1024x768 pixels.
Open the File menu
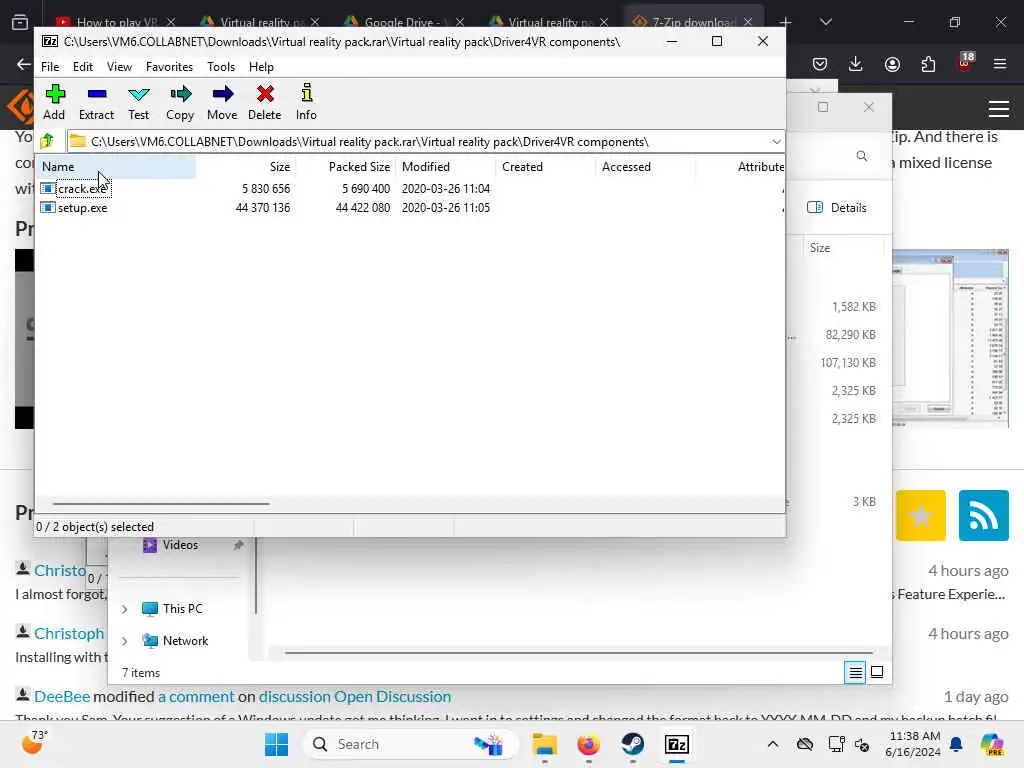coord(50,67)
